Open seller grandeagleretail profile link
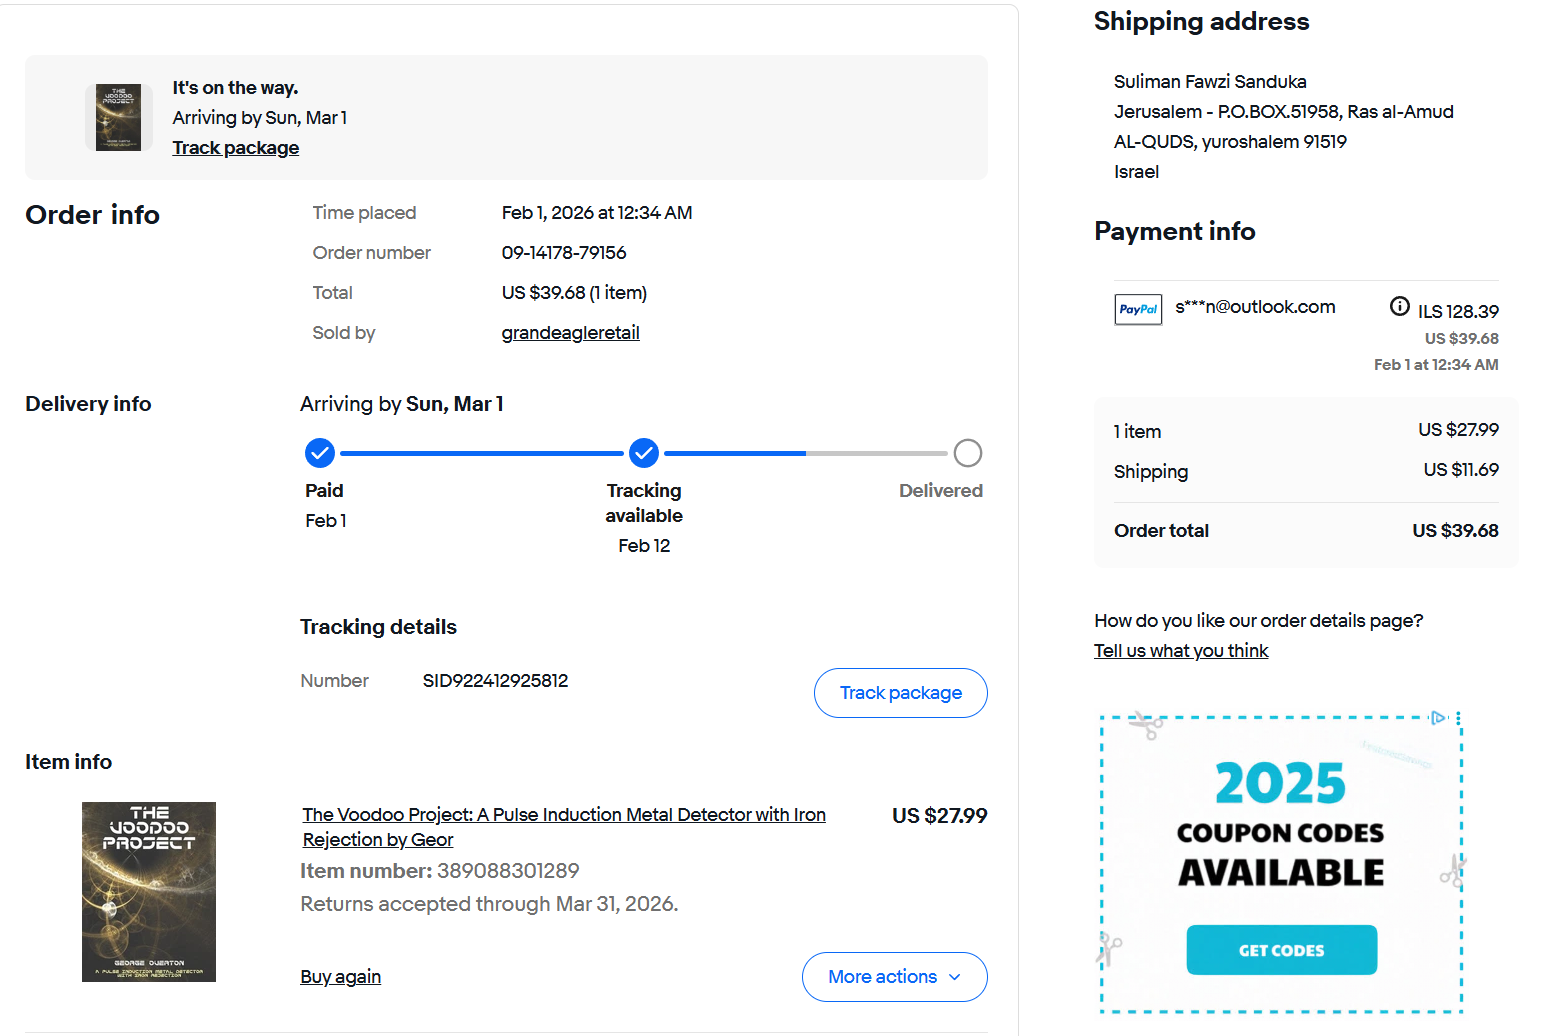Image resolution: width=1547 pixels, height=1036 pixels. [x=570, y=333]
